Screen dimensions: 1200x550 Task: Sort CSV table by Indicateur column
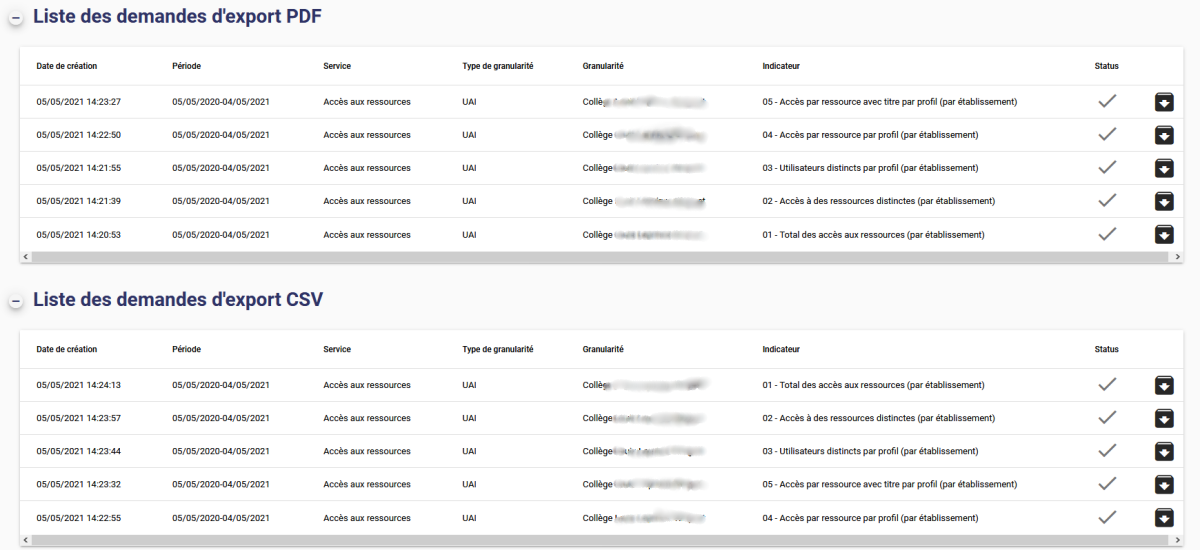780,349
